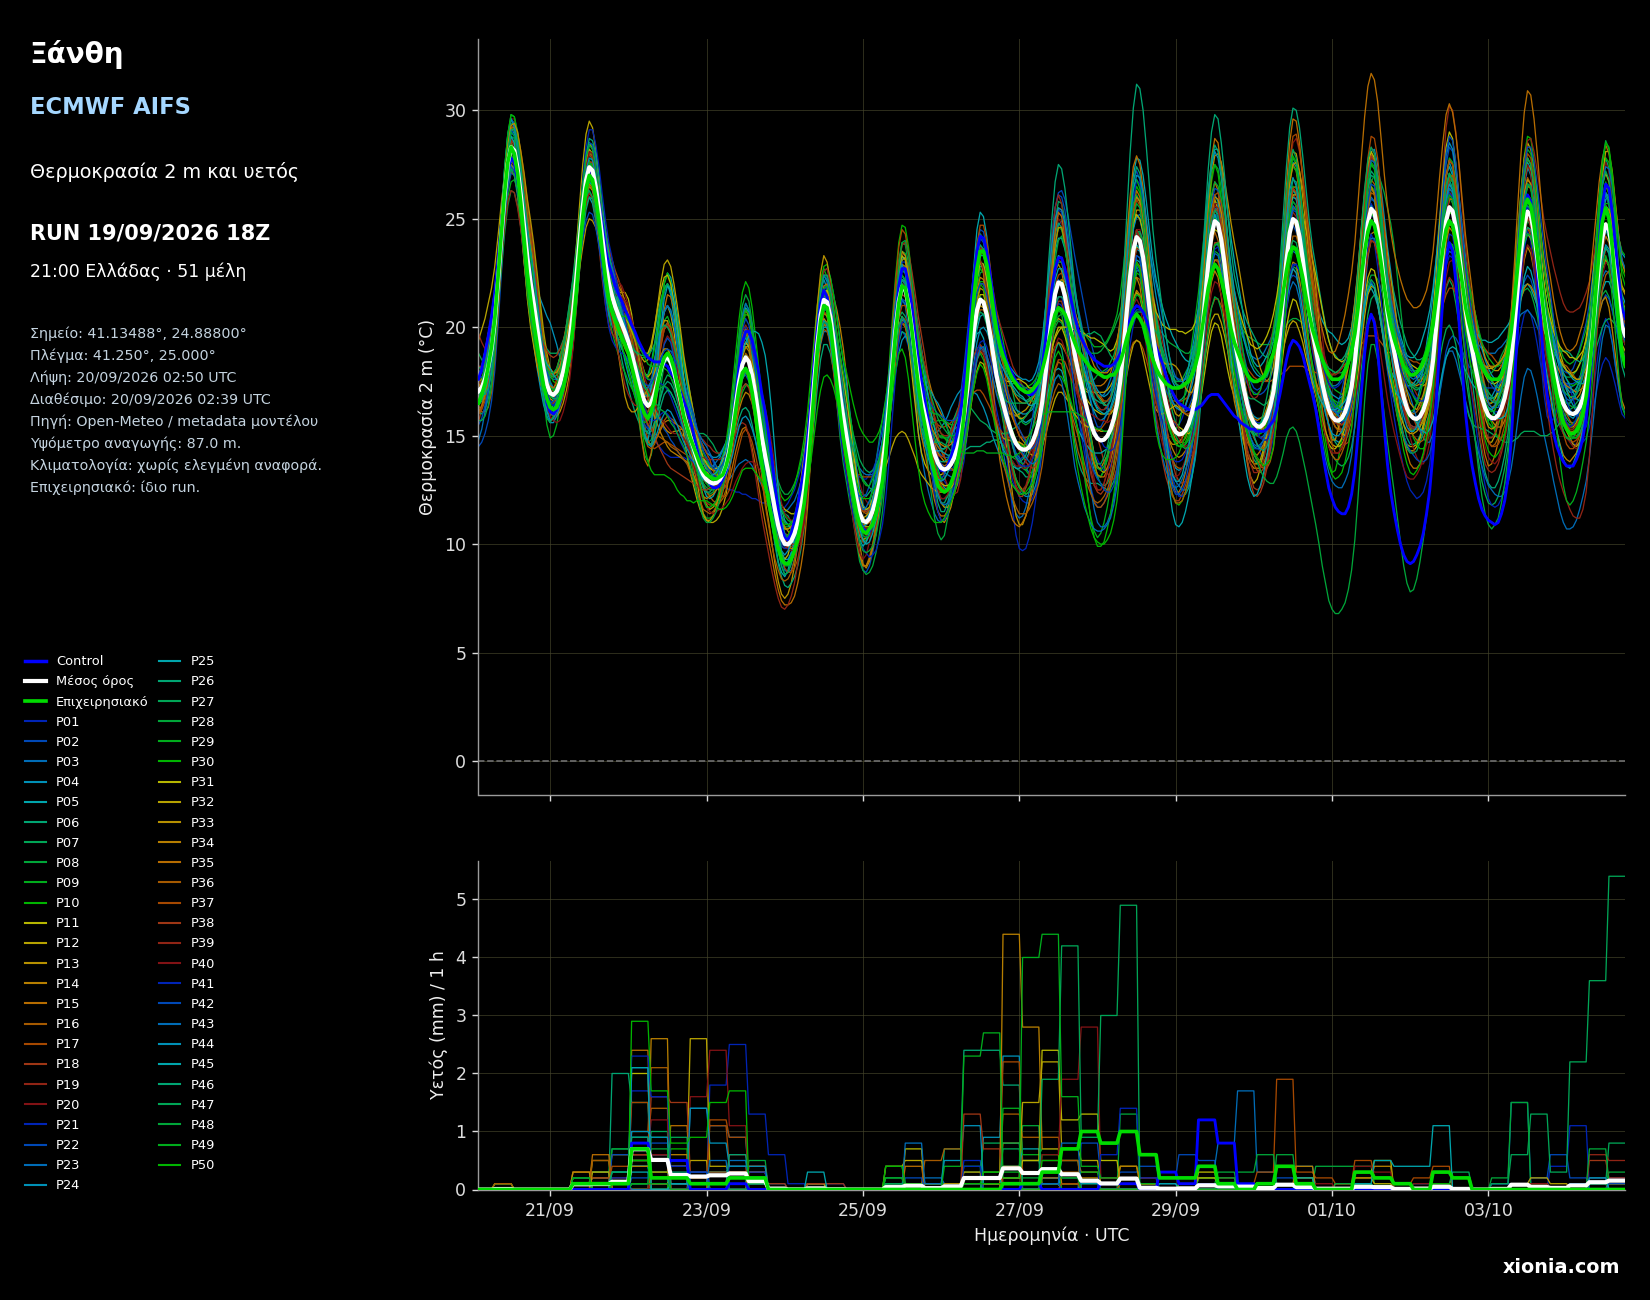Click the RUN 19/09/2026 18Z heading
Viewport: 1650px width, 1300px height.
150,233
